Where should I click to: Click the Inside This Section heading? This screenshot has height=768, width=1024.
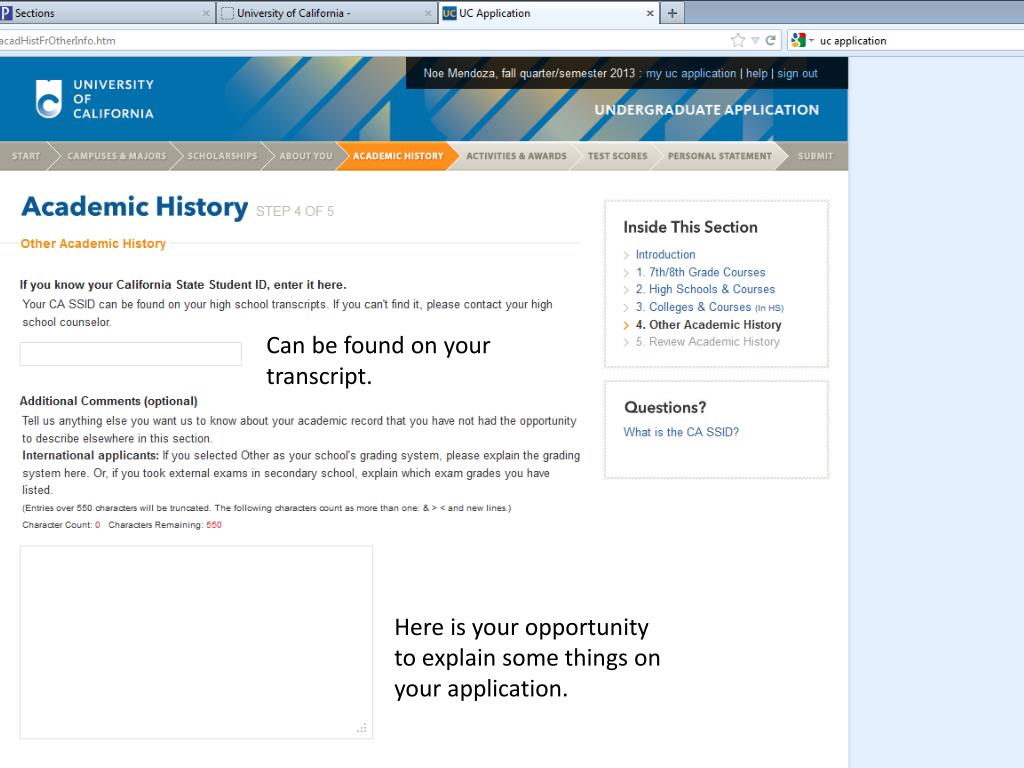(690, 227)
